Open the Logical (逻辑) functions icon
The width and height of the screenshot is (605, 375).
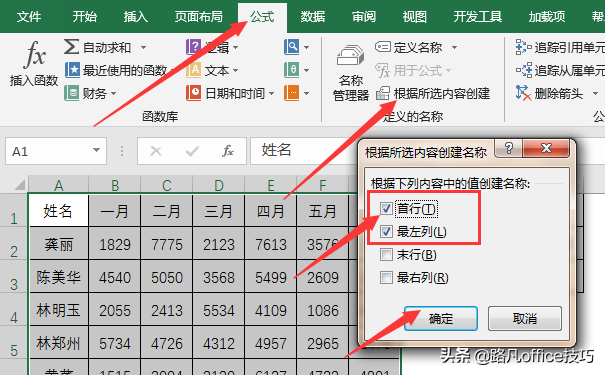coord(193,47)
